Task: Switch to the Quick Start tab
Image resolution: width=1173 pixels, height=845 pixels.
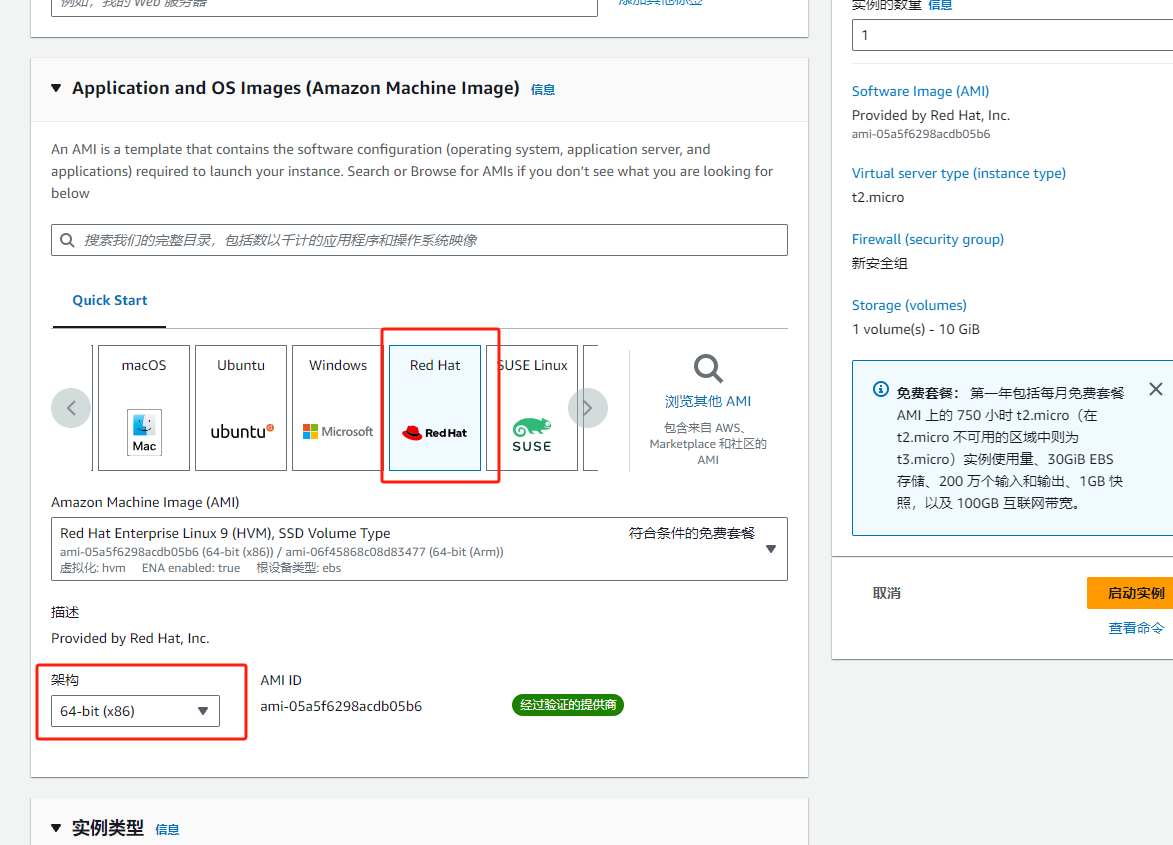Action: pos(109,301)
